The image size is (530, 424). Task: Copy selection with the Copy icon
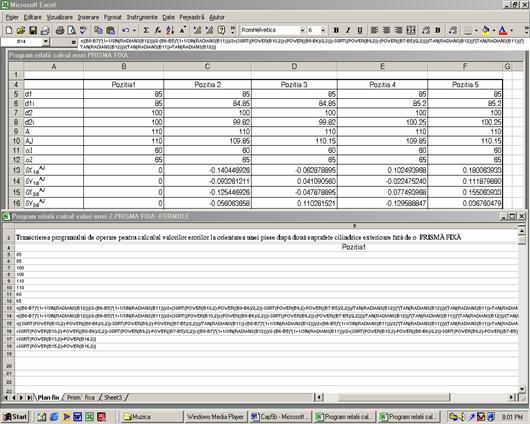[98, 30]
